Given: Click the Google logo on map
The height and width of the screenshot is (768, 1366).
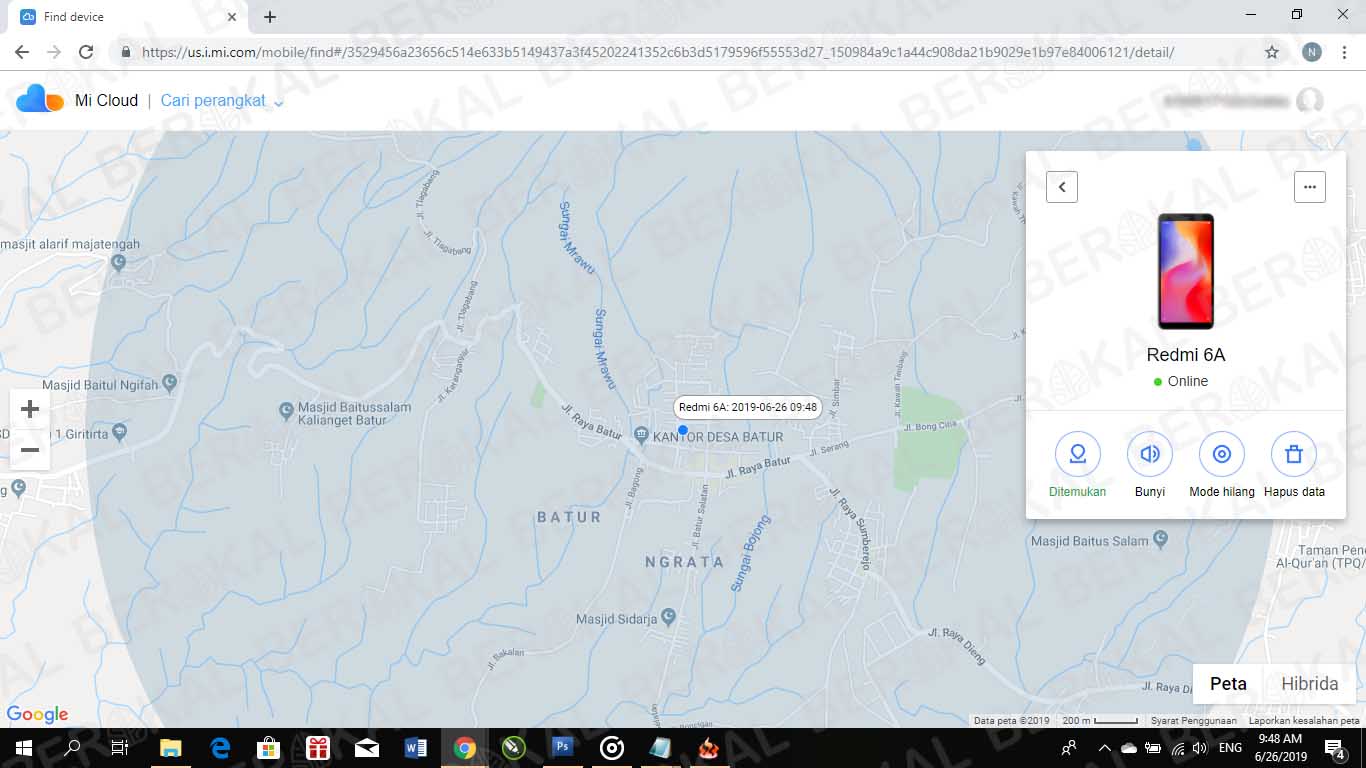Looking at the screenshot, I should pyautogui.click(x=37, y=714).
